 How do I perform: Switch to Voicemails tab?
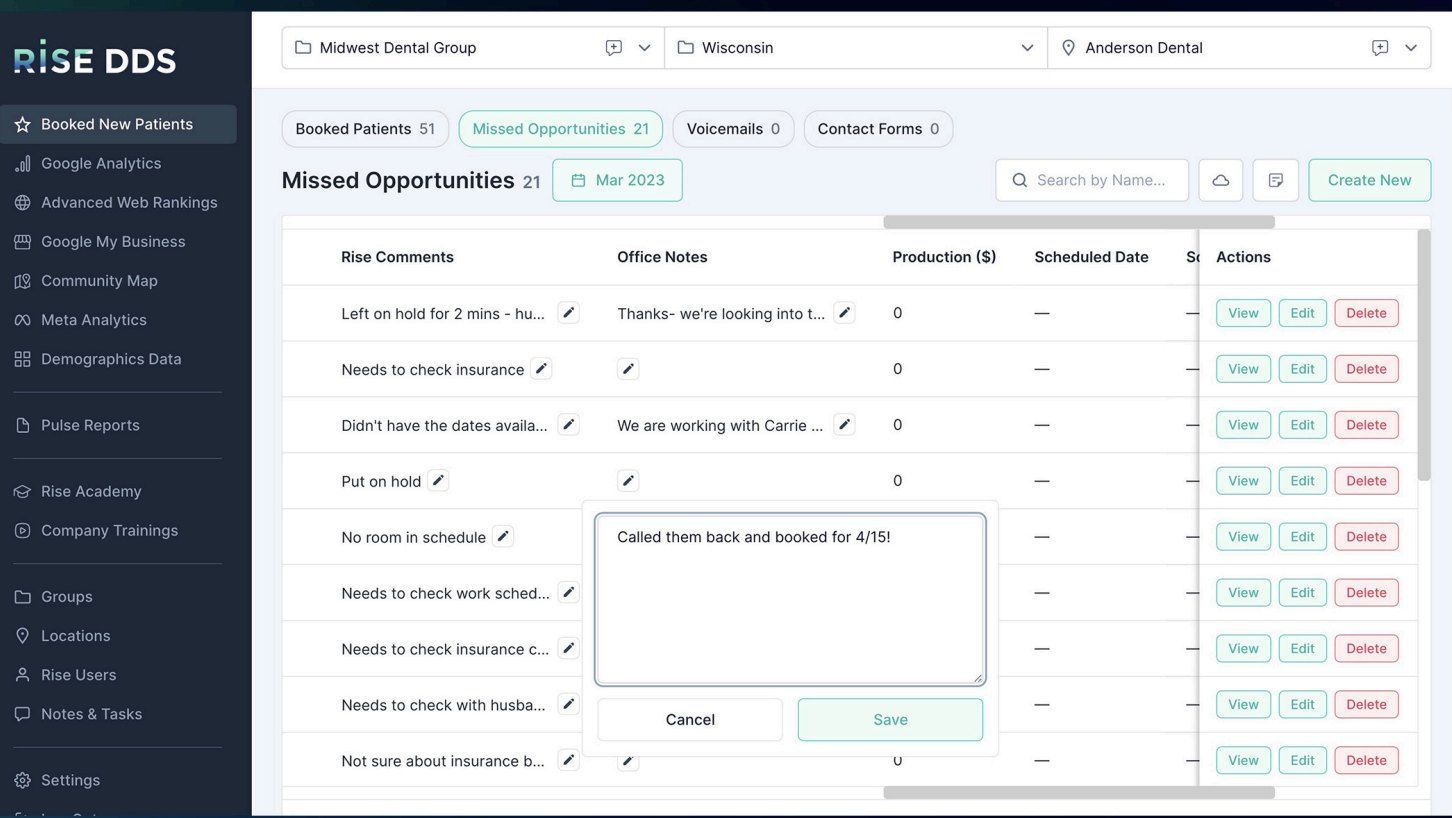point(733,129)
